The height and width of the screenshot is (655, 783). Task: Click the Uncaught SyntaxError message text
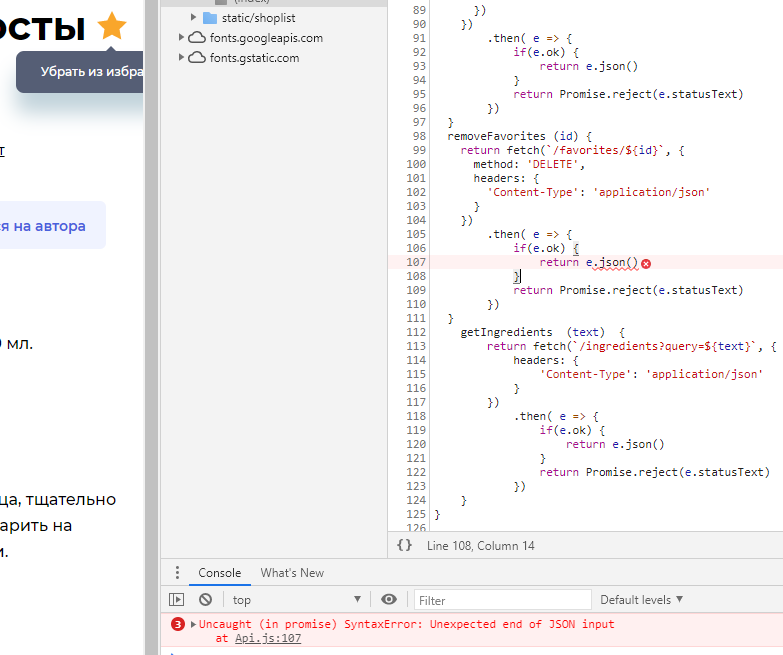(406, 624)
